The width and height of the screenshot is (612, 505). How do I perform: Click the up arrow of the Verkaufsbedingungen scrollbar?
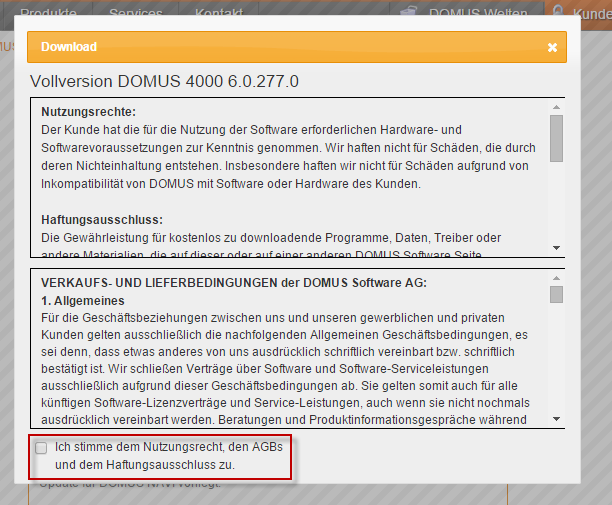coord(557,278)
